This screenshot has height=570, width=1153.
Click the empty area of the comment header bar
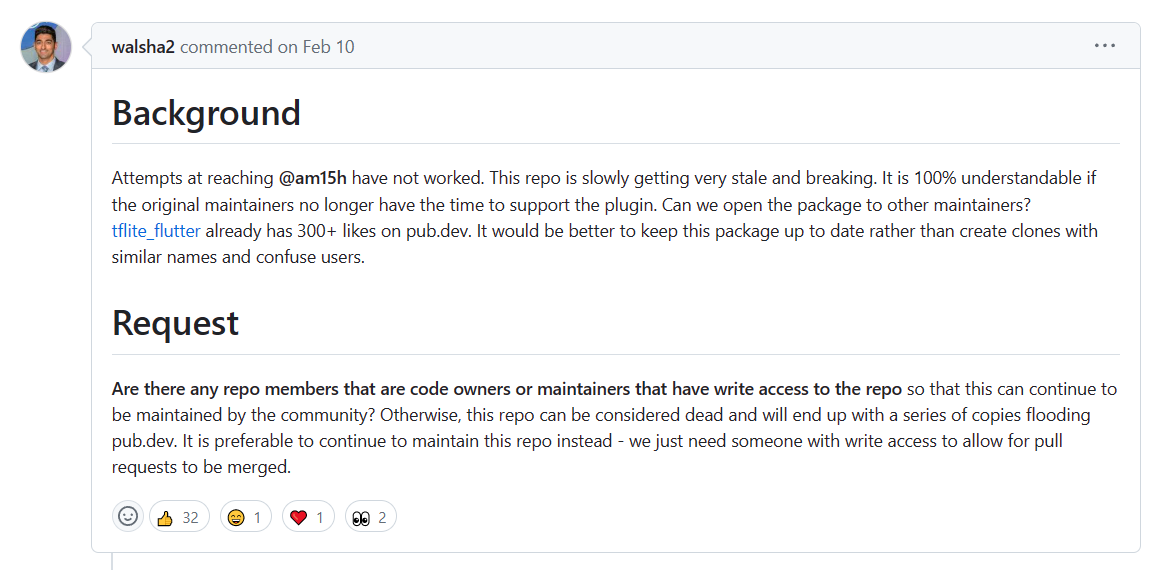(x=721, y=46)
